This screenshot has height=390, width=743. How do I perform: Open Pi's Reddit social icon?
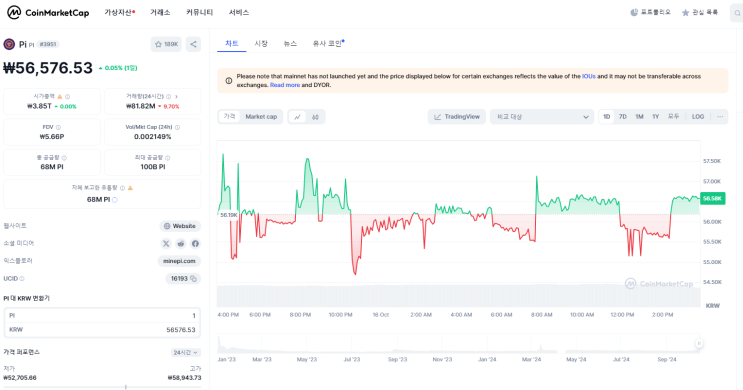[x=181, y=244]
